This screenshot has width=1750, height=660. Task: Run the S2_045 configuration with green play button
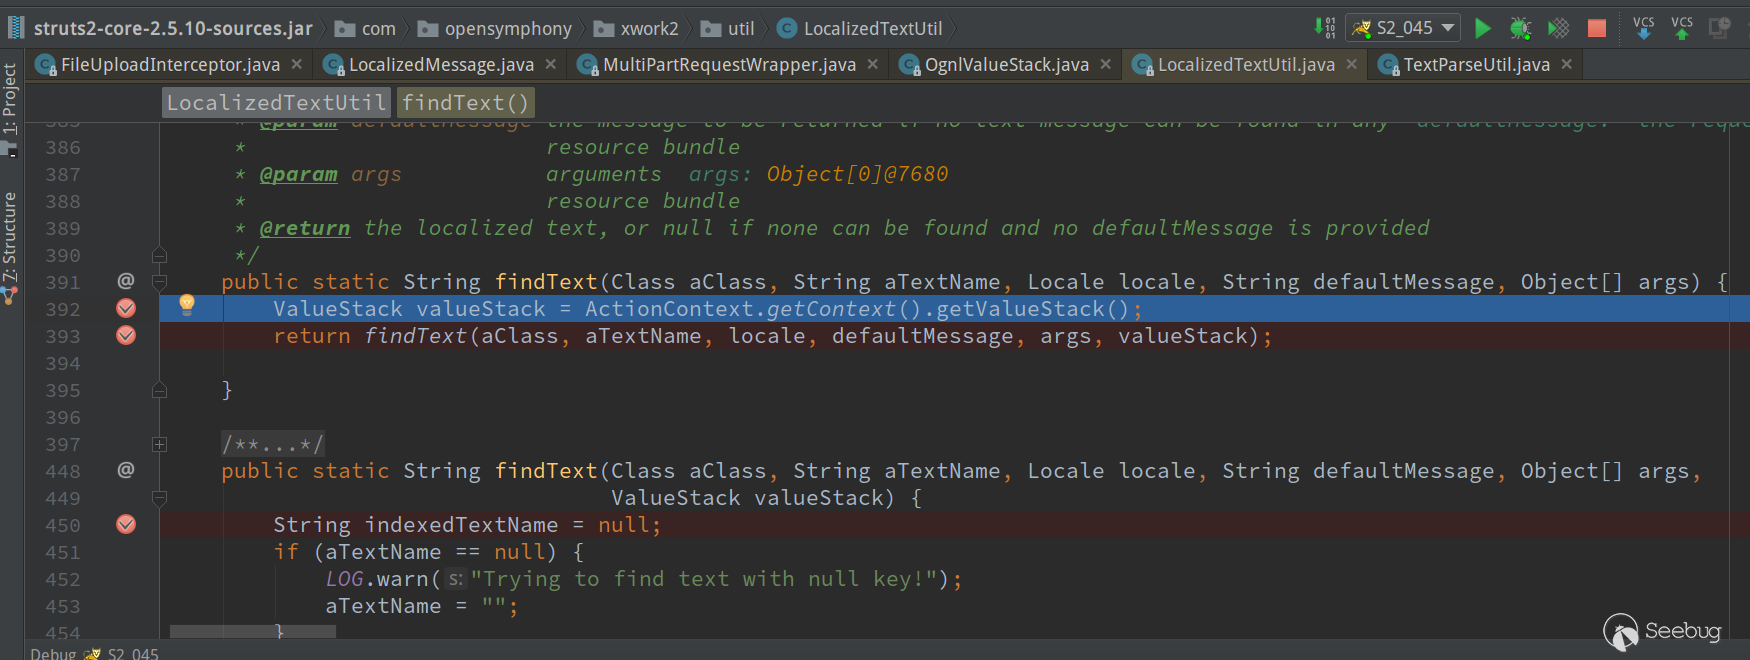[x=1483, y=28]
